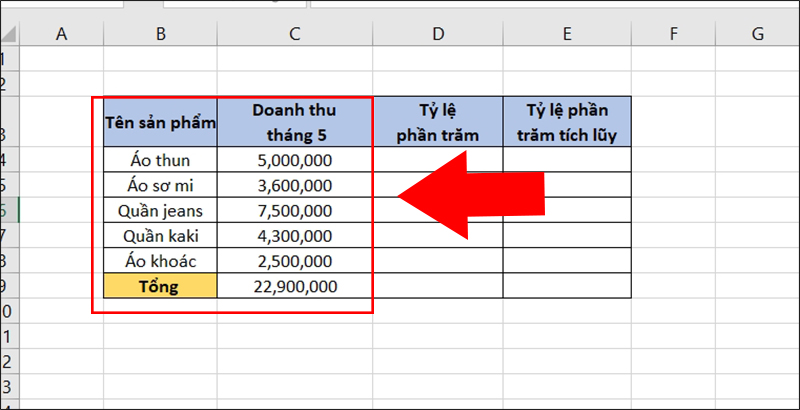This screenshot has height=410, width=800.
Task: Click the 'Doanh thu tháng 5' header cell
Action: tap(295, 122)
